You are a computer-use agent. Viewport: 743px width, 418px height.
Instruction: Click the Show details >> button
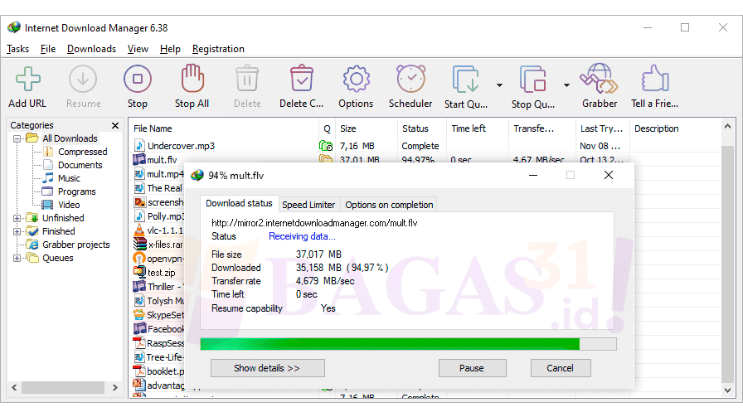(266, 368)
